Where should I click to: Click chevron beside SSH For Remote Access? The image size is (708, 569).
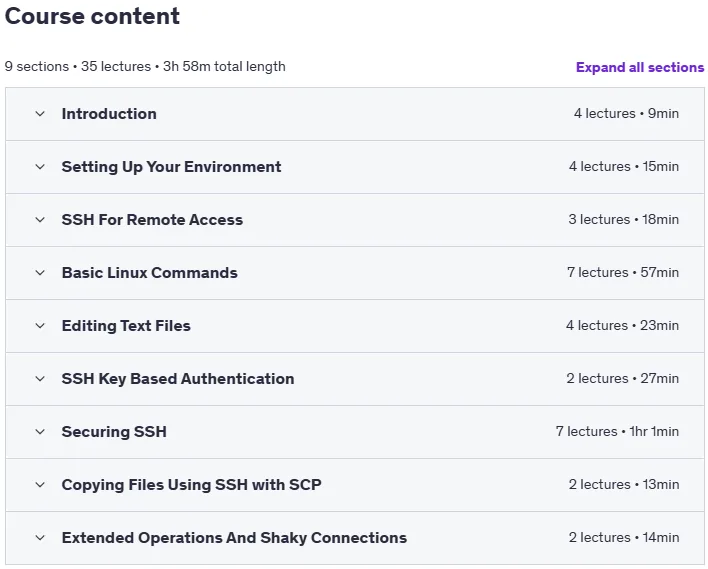[40, 220]
